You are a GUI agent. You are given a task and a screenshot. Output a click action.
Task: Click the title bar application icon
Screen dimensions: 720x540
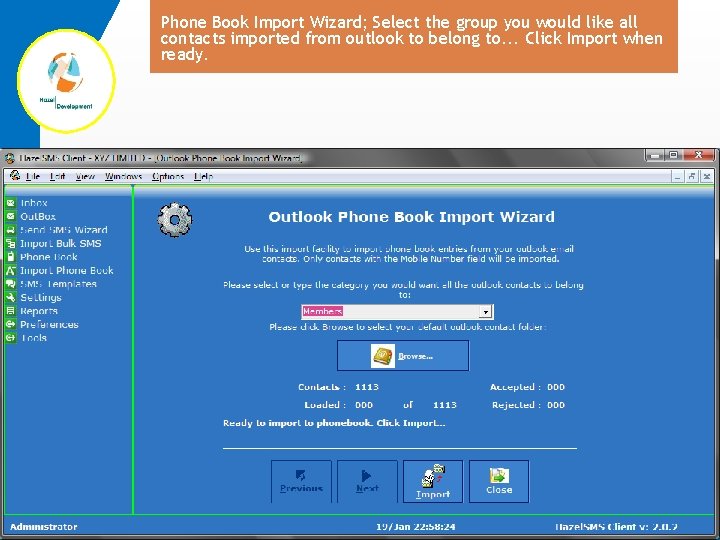pos(10,158)
